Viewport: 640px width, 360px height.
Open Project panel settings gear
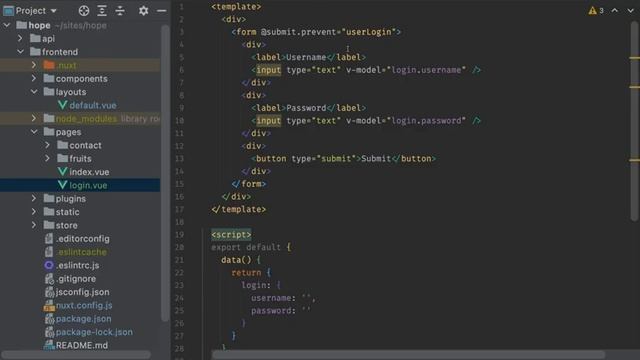pyautogui.click(x=143, y=11)
